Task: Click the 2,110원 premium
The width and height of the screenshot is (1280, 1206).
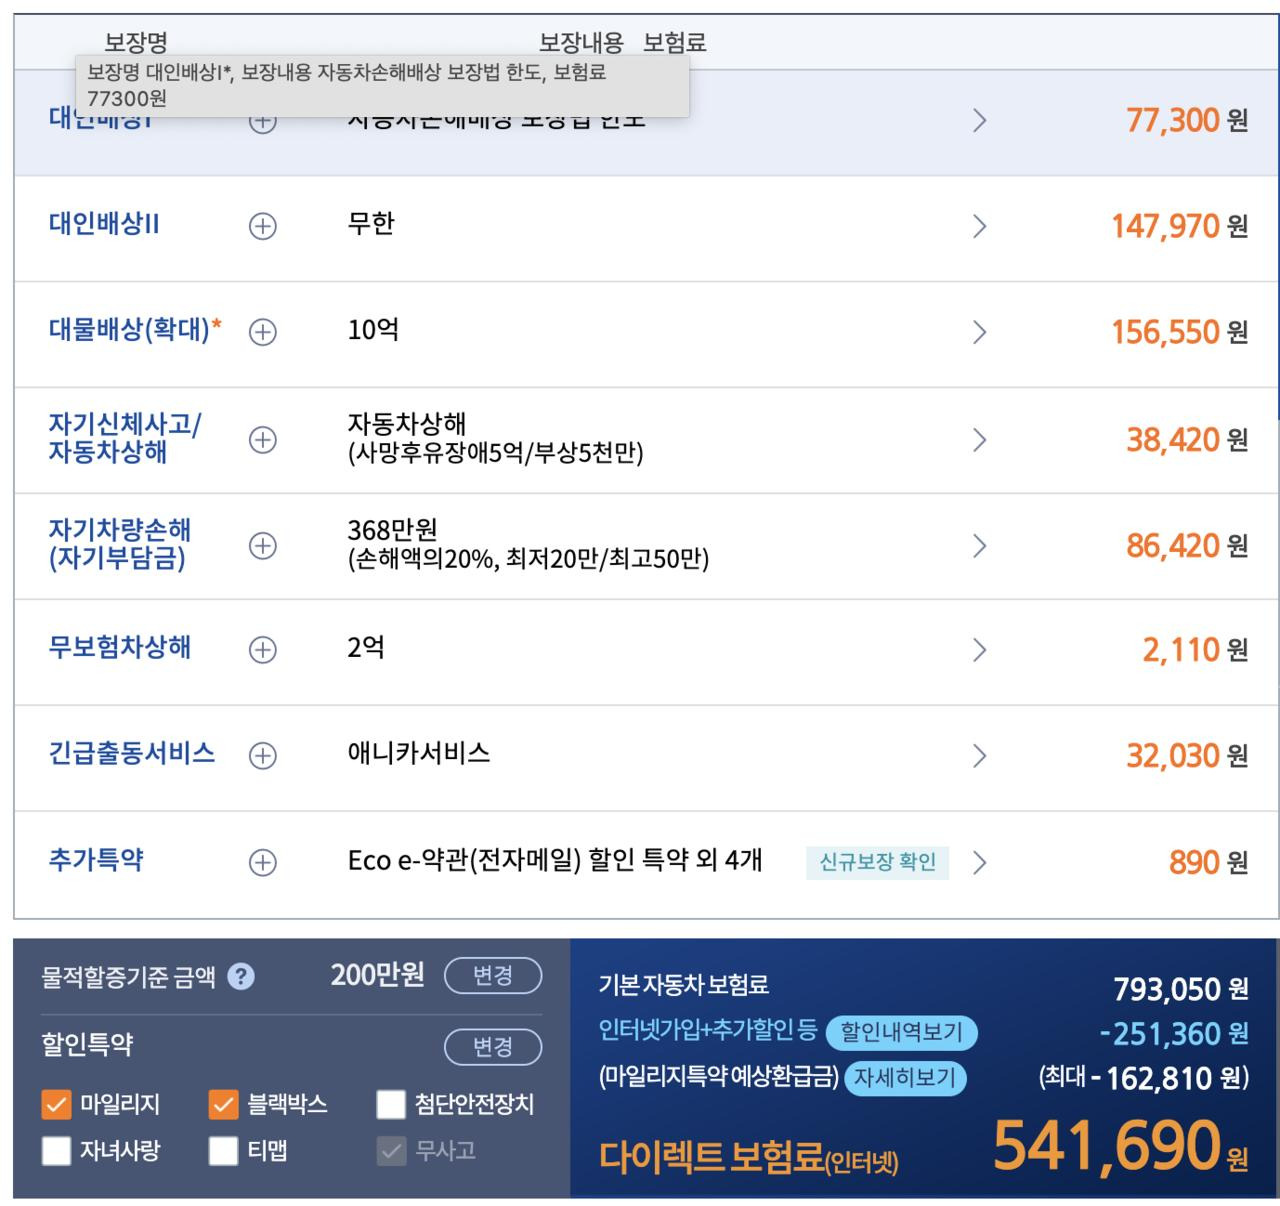Action: (x=1195, y=650)
